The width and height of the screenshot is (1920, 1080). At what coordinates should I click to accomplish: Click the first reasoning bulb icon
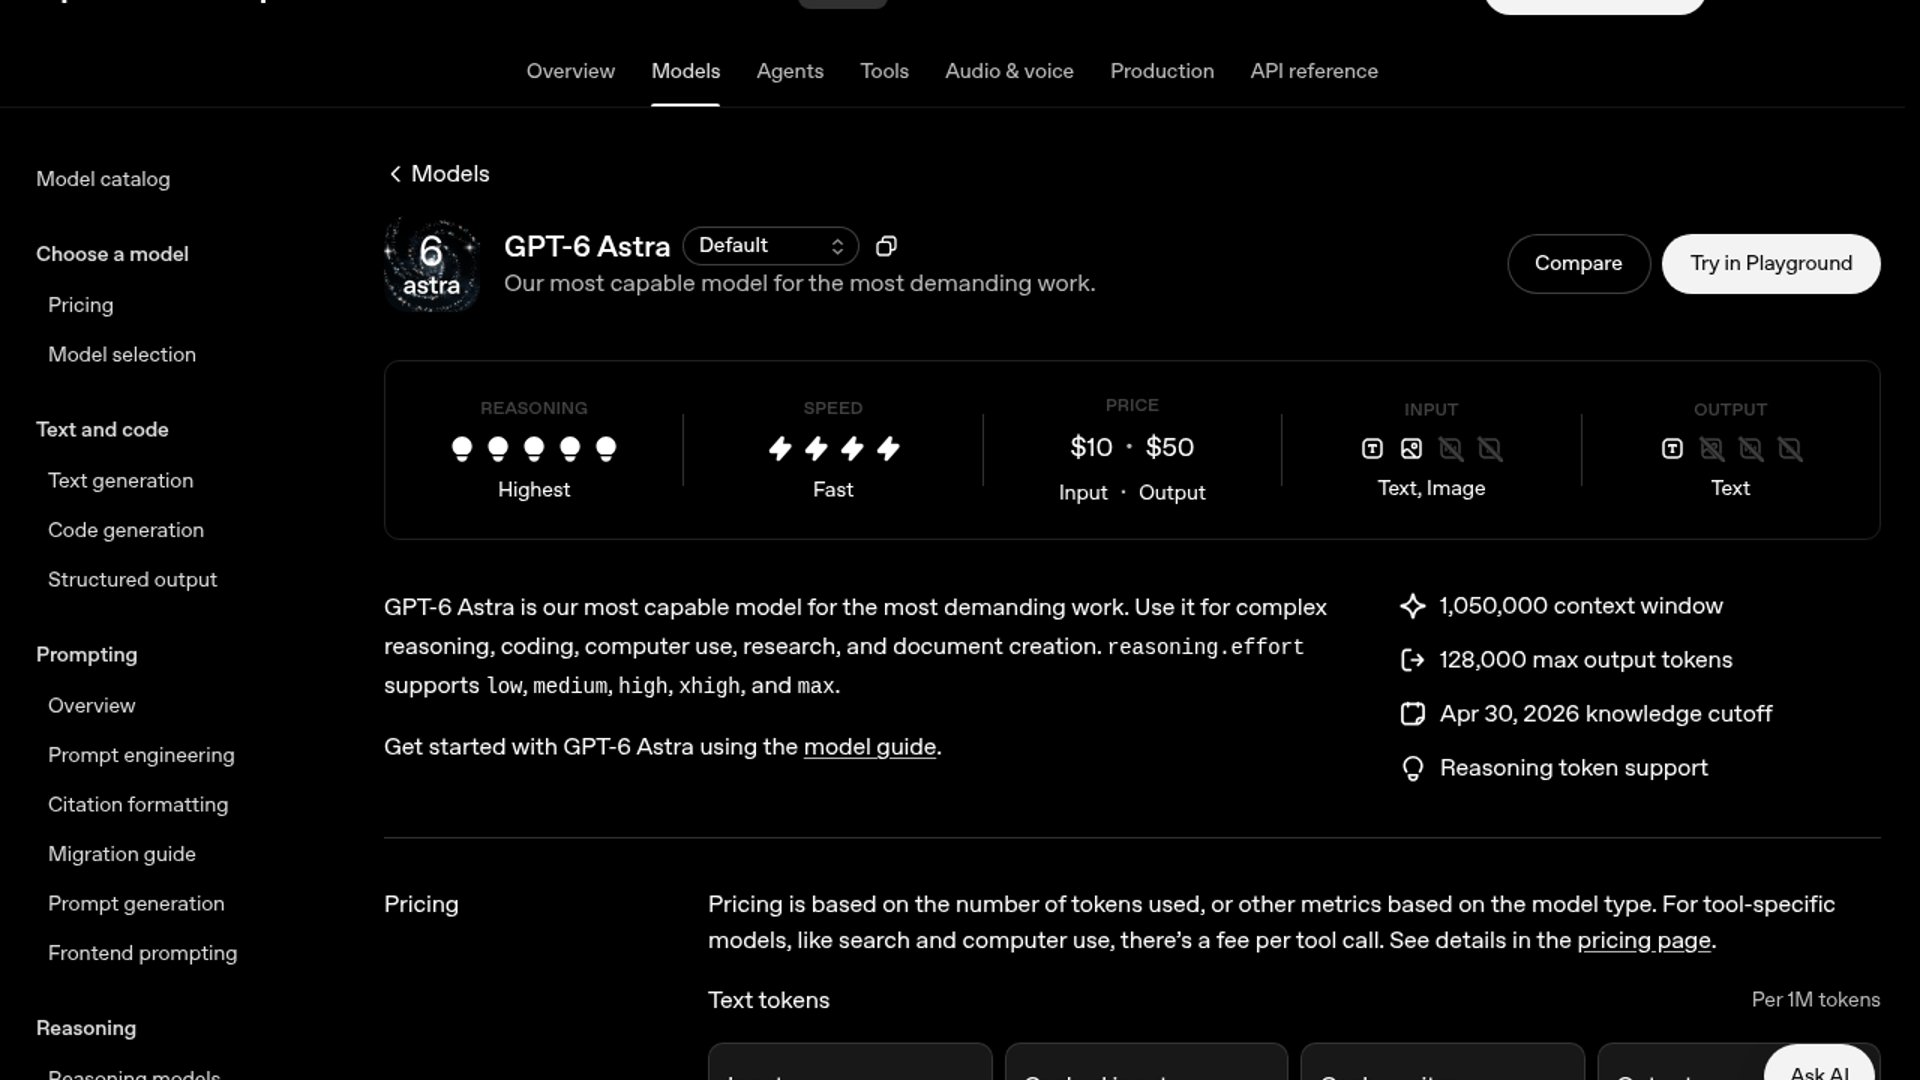pyautogui.click(x=461, y=449)
